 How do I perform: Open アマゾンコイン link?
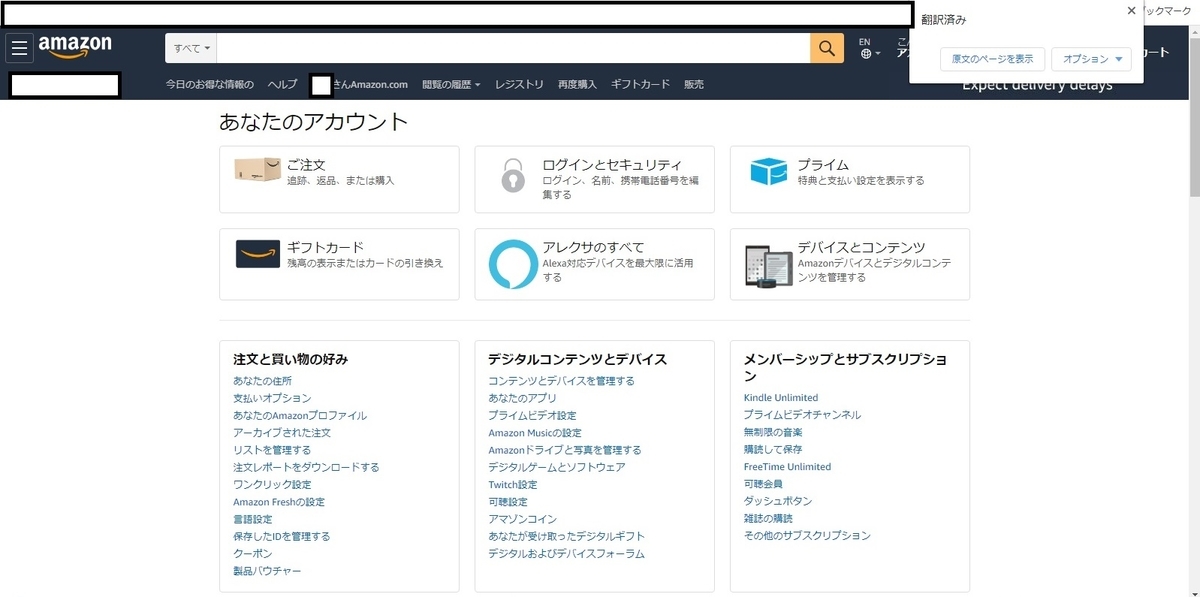(522, 519)
